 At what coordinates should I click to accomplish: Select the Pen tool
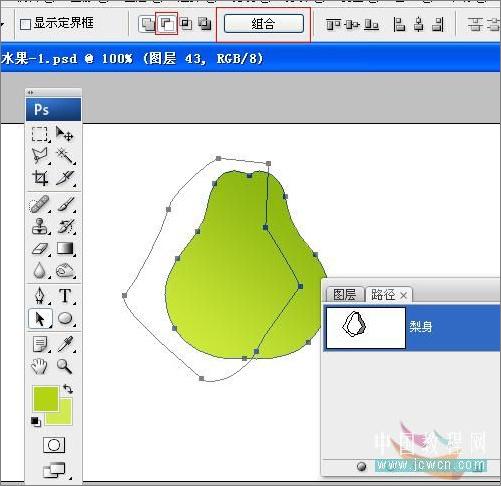coord(40,295)
